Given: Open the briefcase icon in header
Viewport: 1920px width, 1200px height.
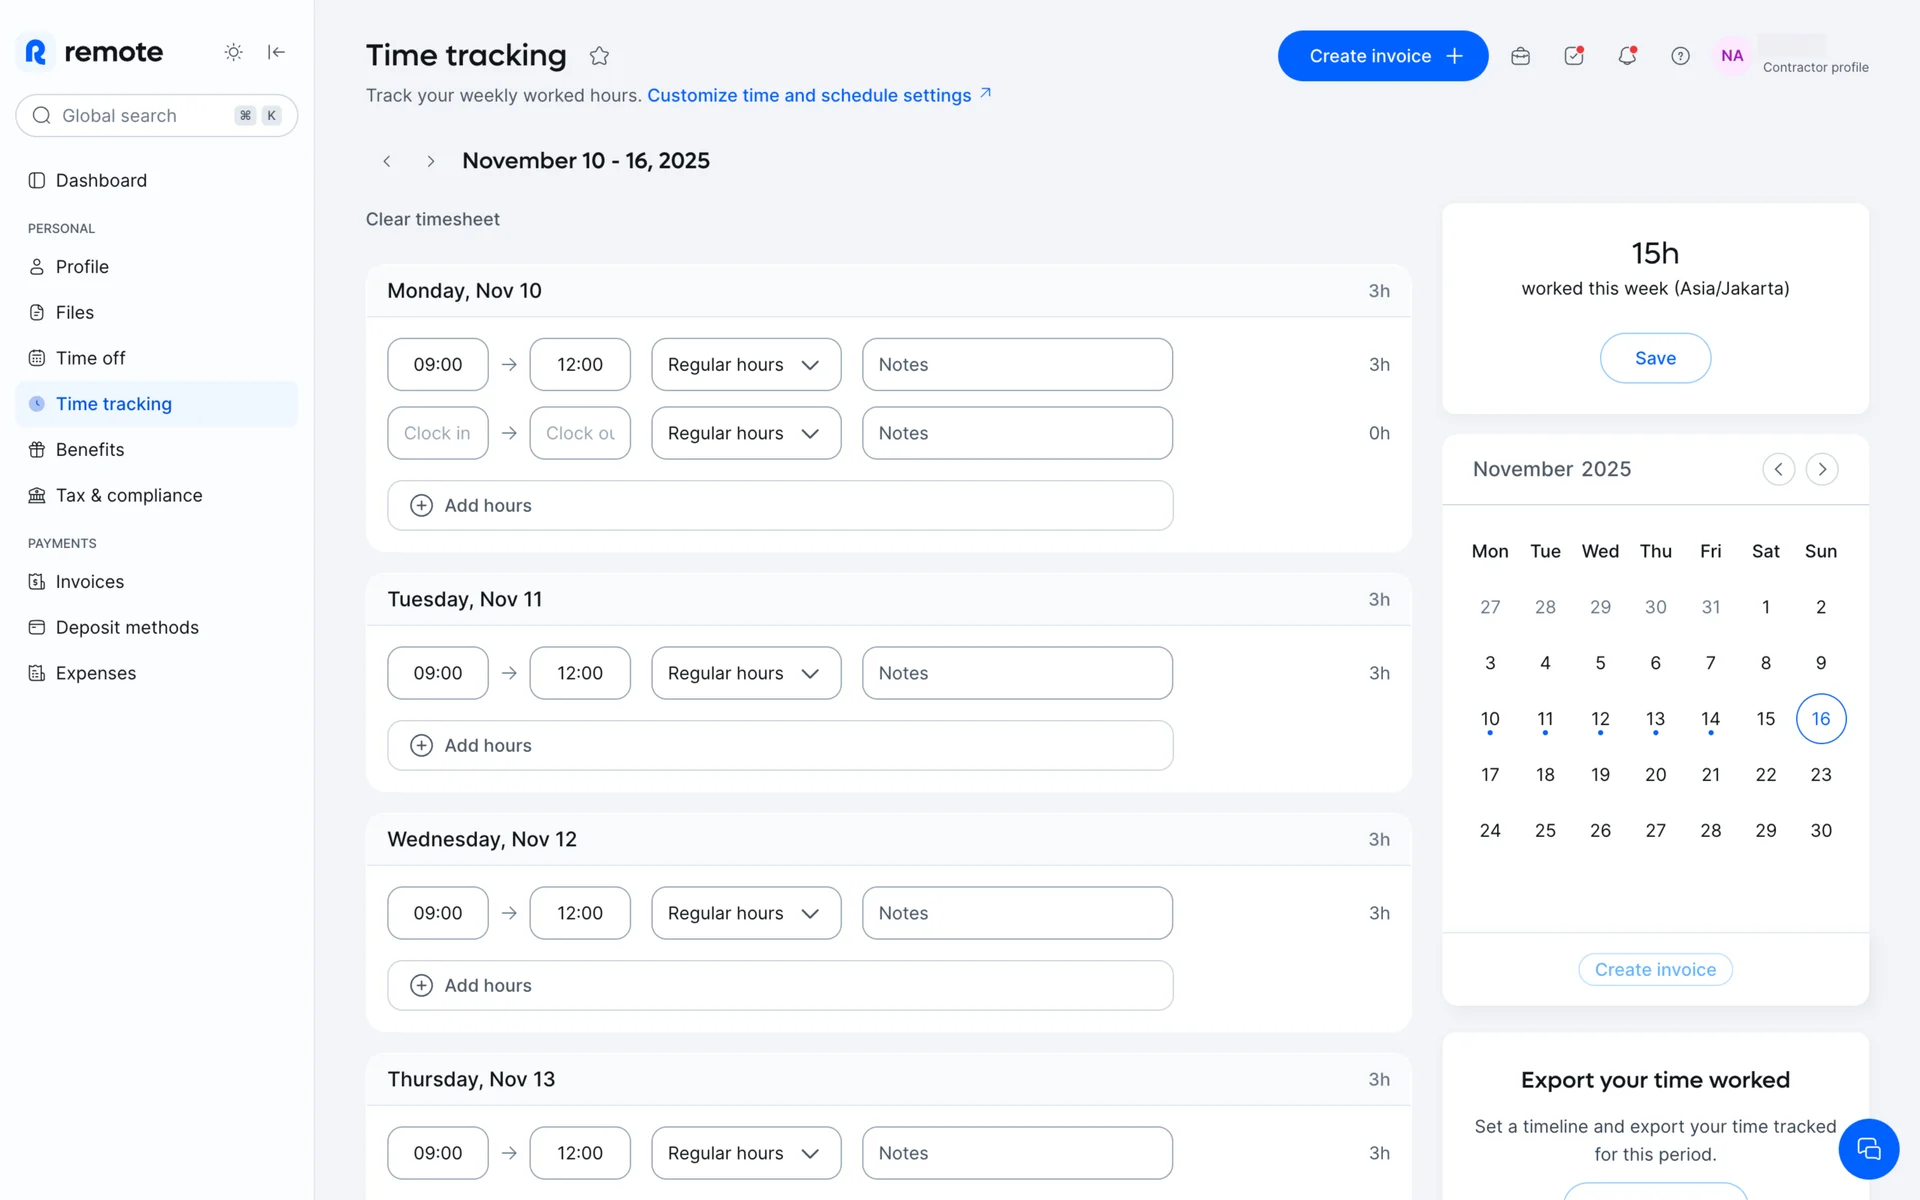Looking at the screenshot, I should coord(1520,56).
